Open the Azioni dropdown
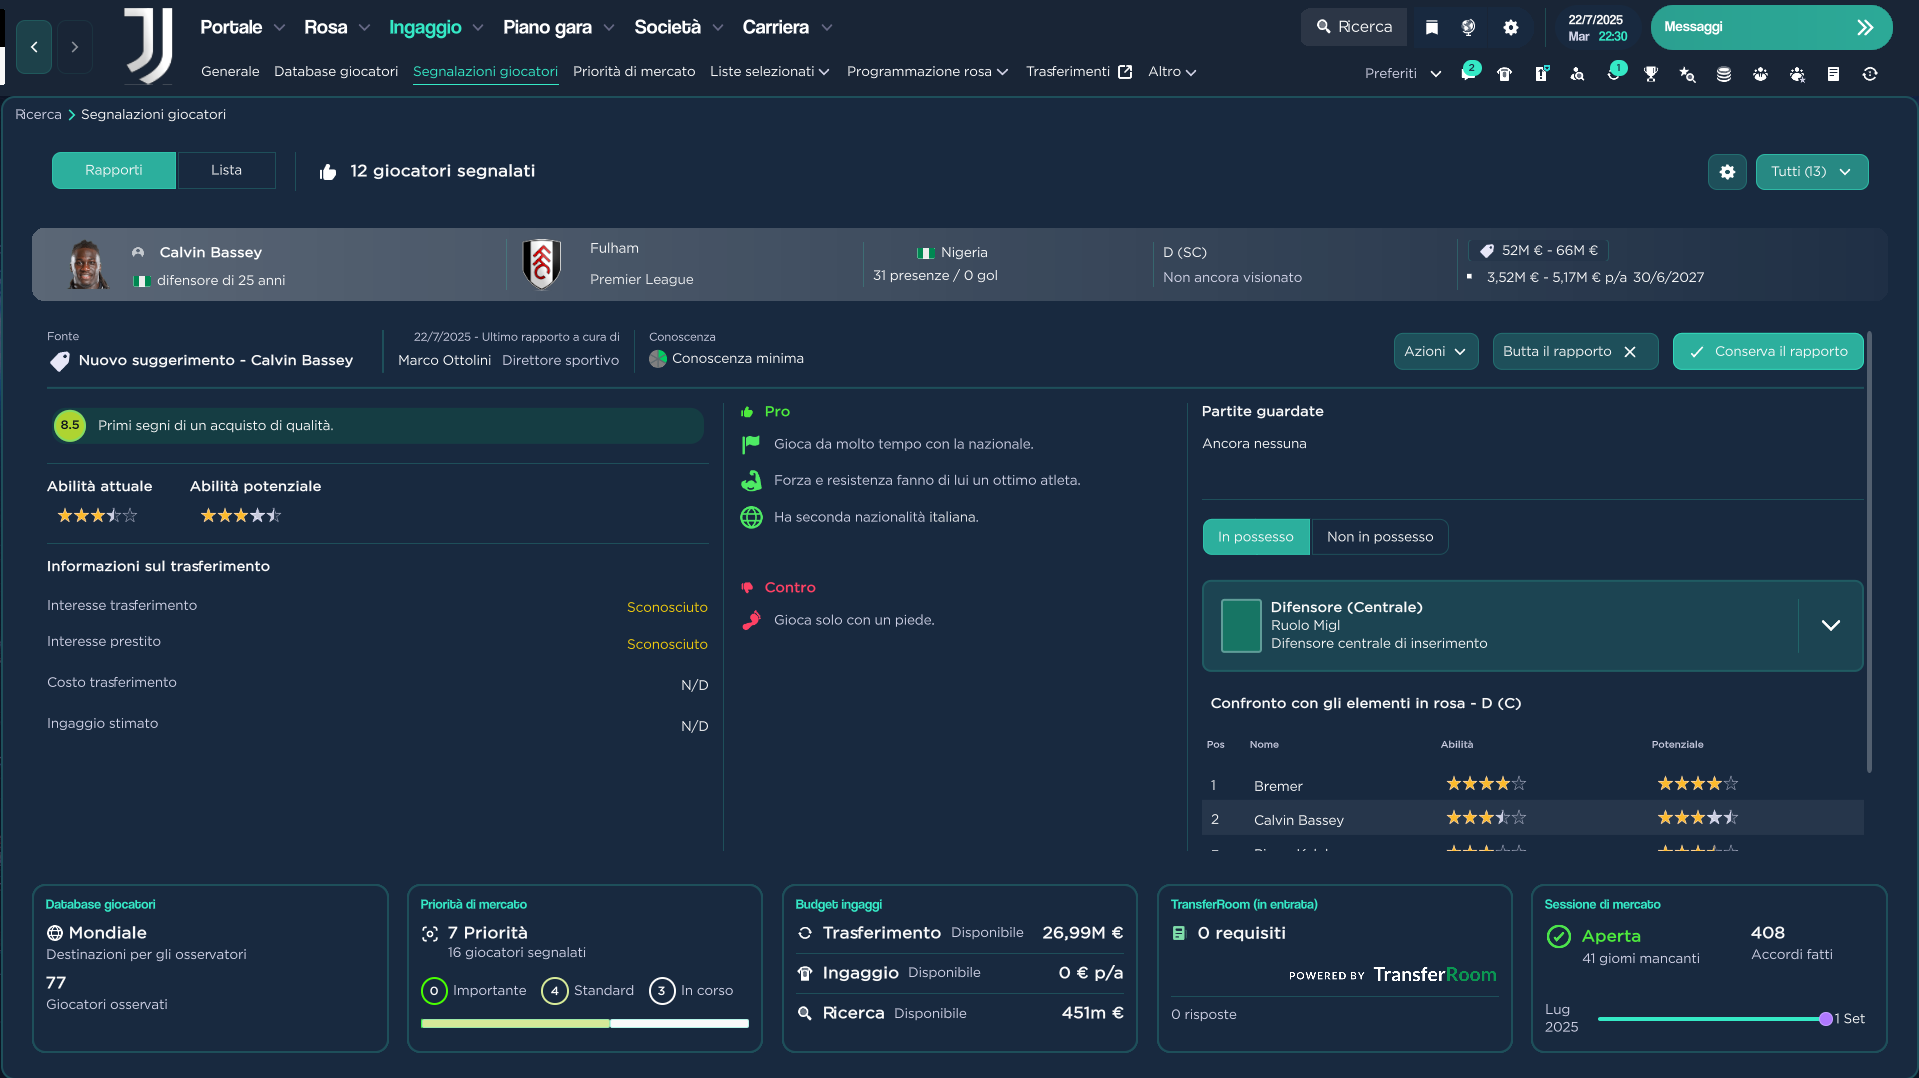 pos(1435,351)
